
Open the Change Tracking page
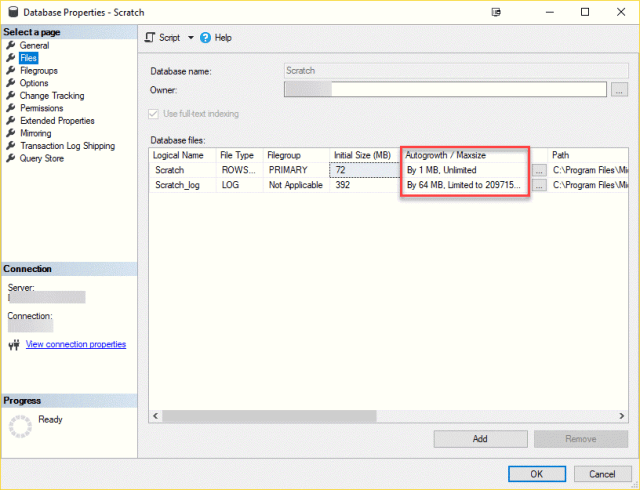52,96
